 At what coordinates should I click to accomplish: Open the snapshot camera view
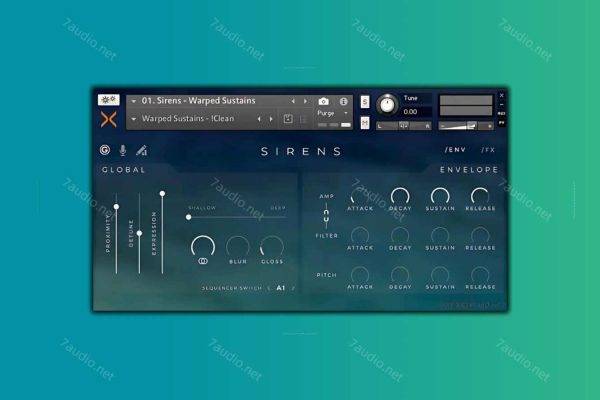pos(324,101)
